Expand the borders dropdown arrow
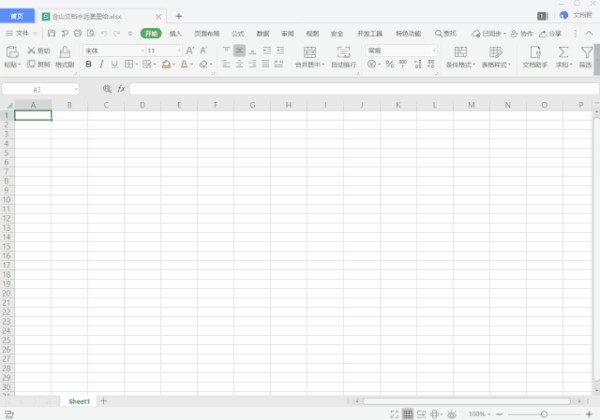 (137, 64)
